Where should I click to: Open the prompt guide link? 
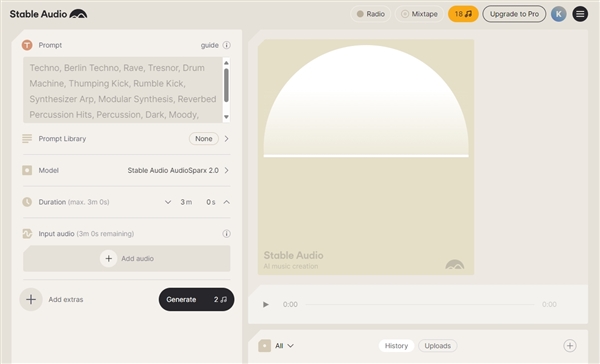point(210,45)
